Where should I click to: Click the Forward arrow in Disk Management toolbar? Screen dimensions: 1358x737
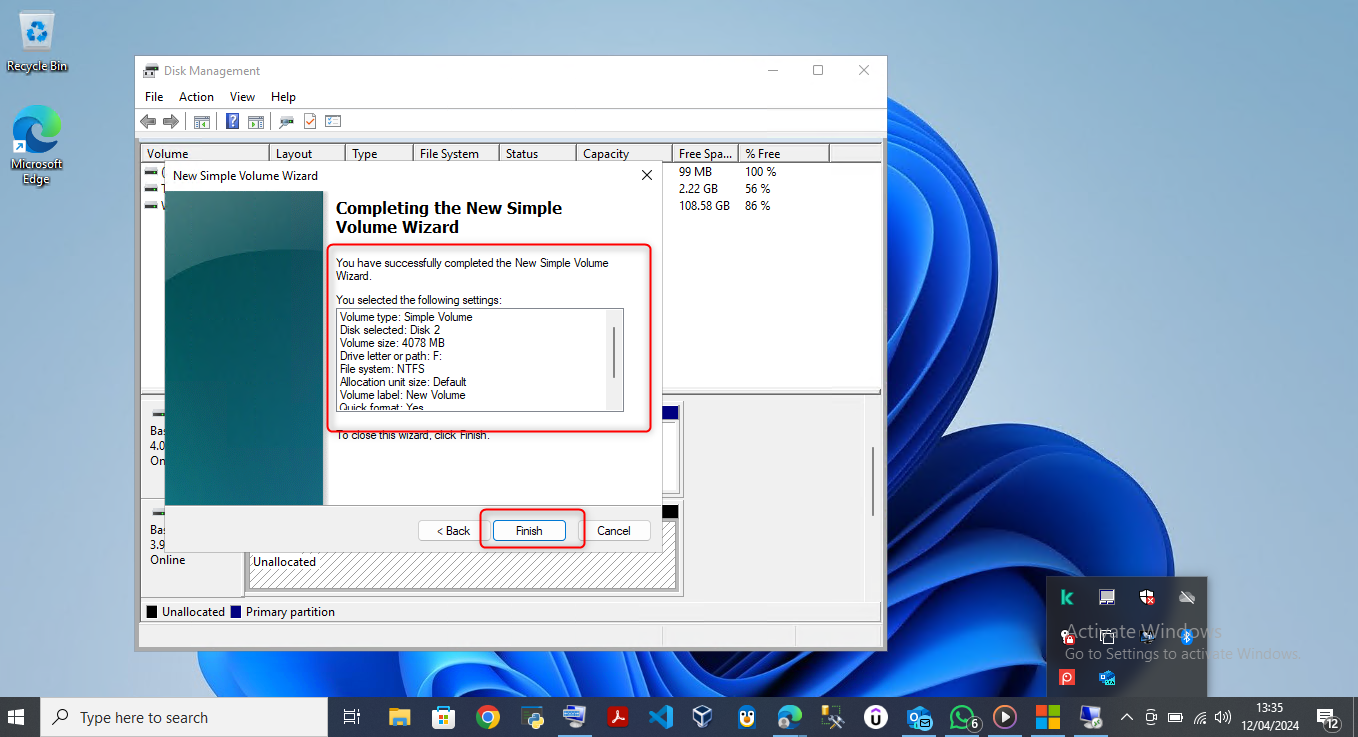(x=171, y=121)
